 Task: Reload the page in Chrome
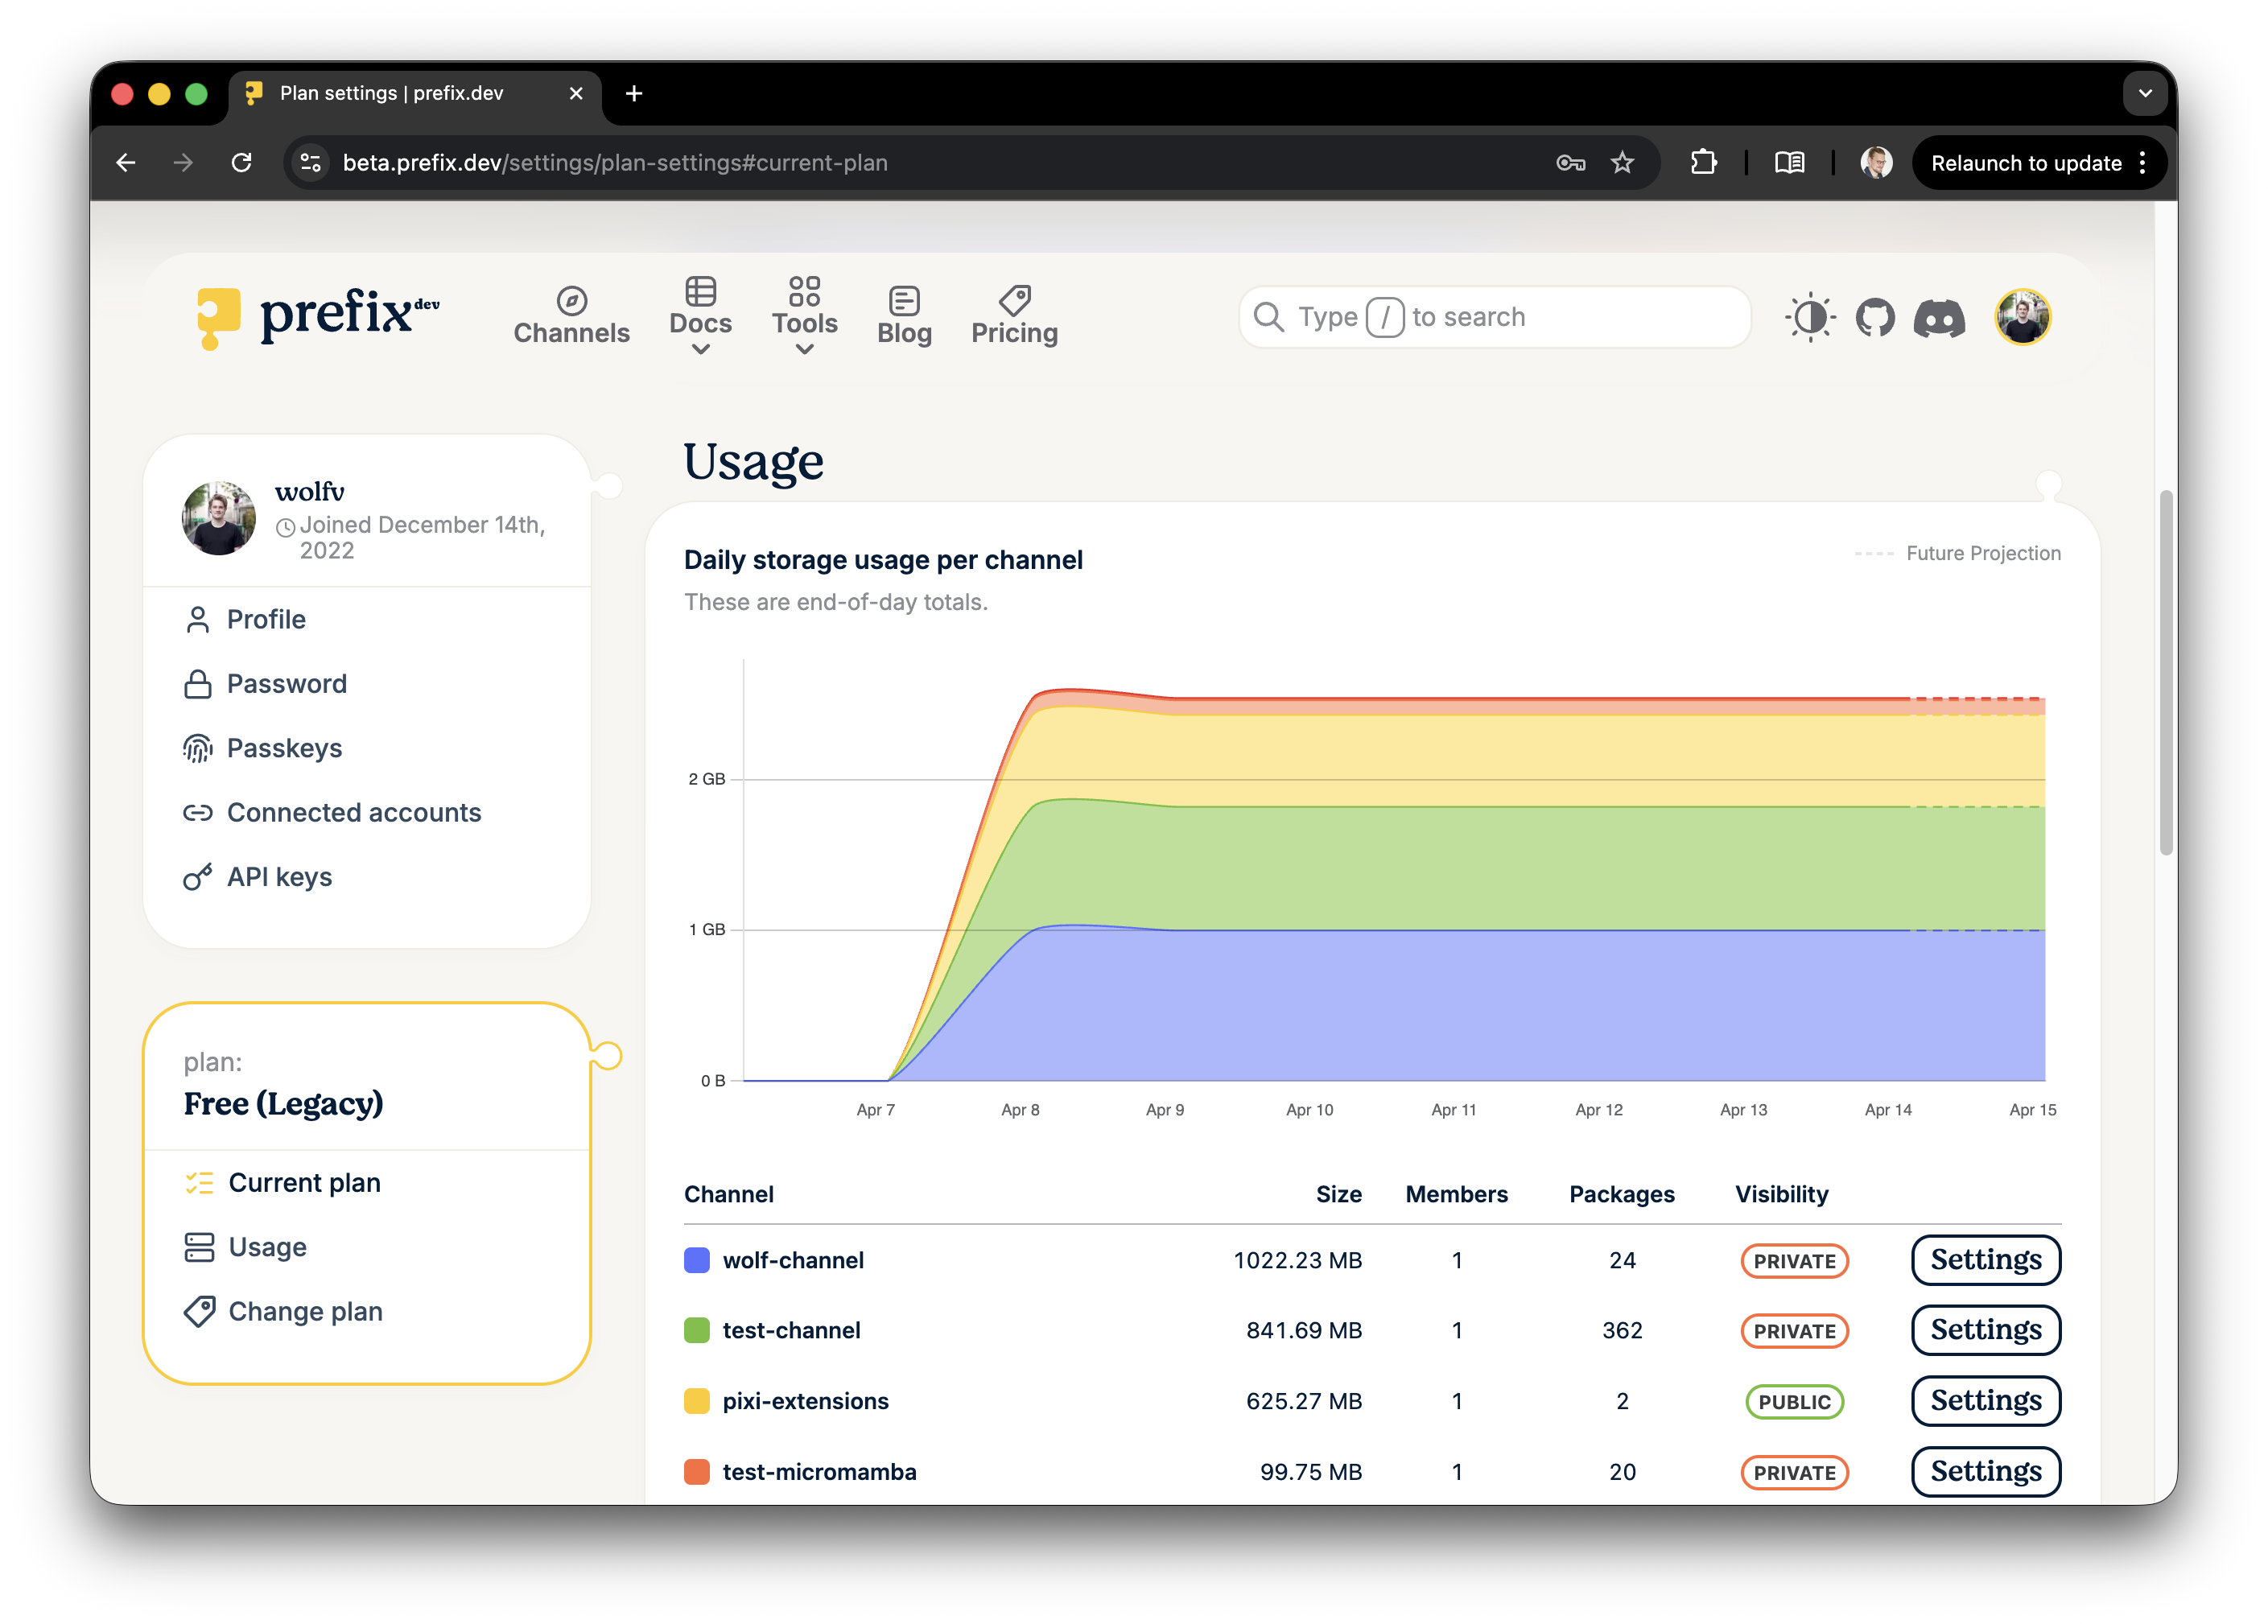[241, 162]
